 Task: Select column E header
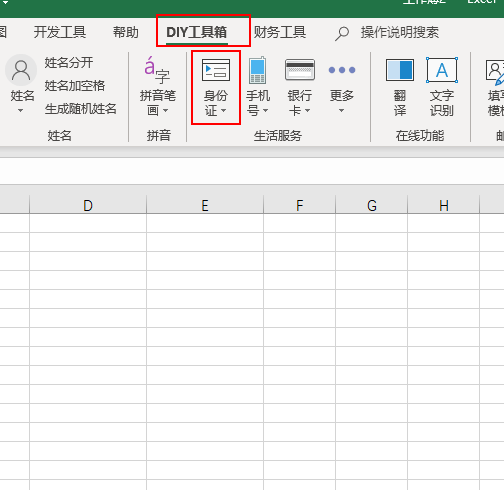point(205,205)
